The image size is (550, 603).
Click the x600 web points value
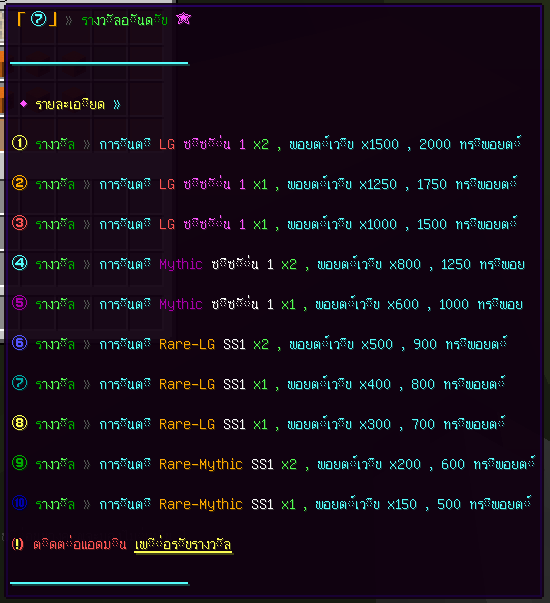point(403,305)
